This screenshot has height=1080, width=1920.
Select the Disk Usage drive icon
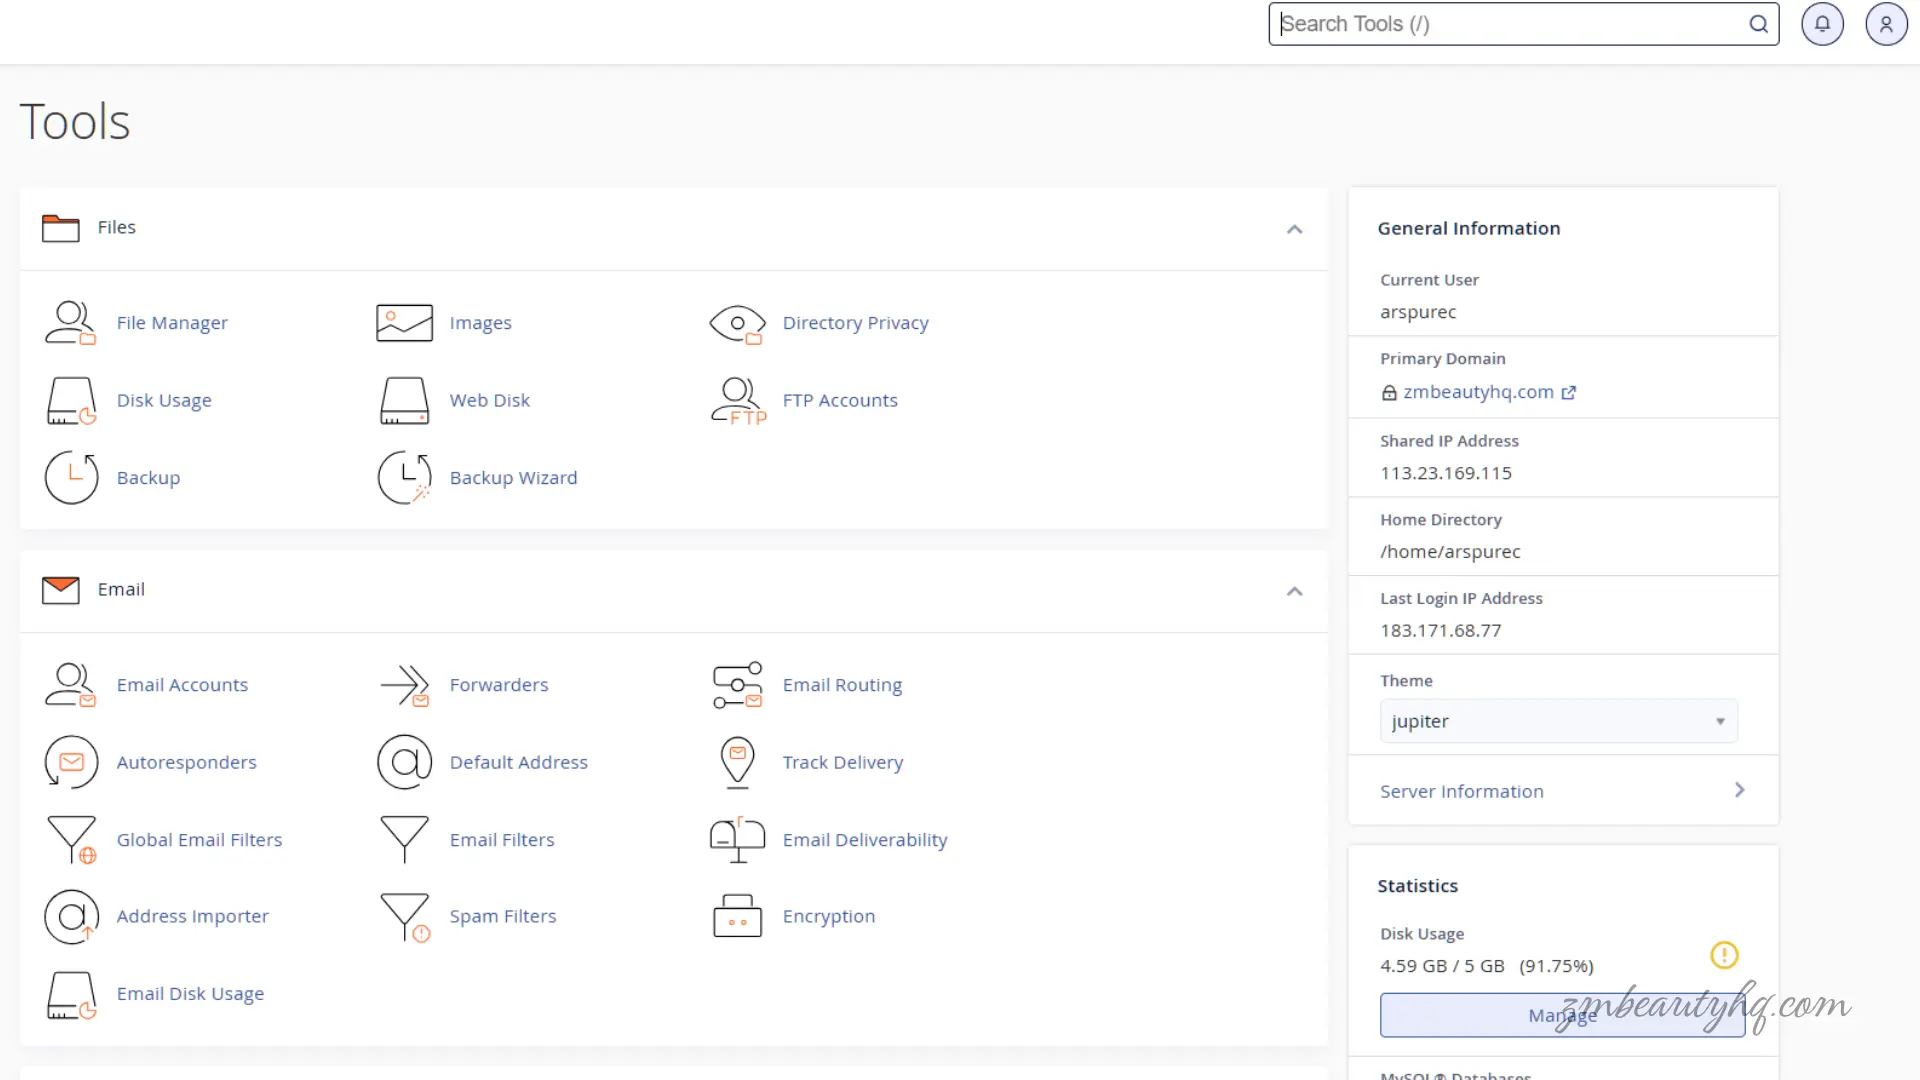(71, 401)
